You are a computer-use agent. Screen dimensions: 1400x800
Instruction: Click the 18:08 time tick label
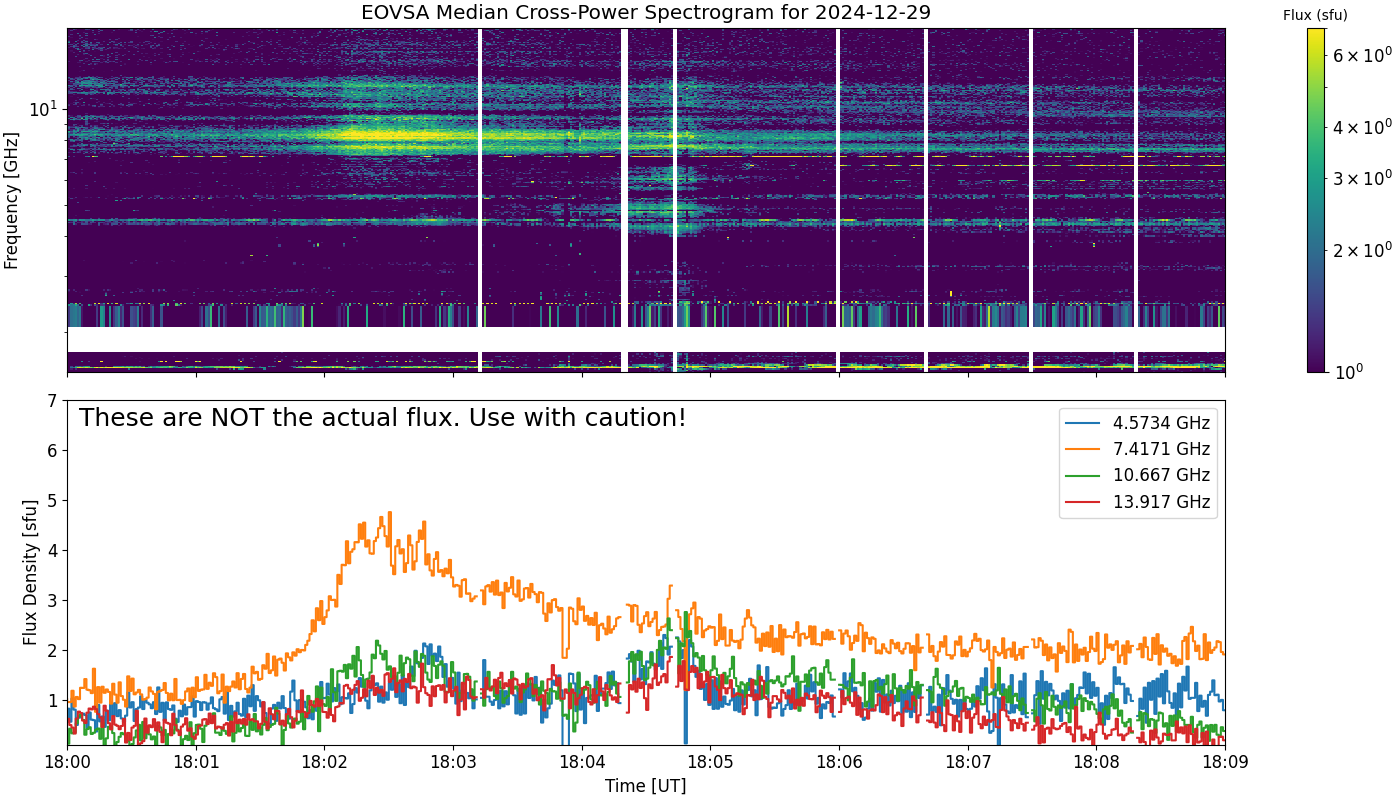(1096, 762)
